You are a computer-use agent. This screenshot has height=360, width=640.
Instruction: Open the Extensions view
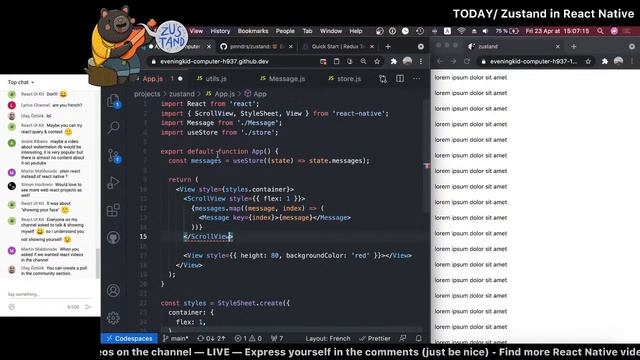click(113, 210)
